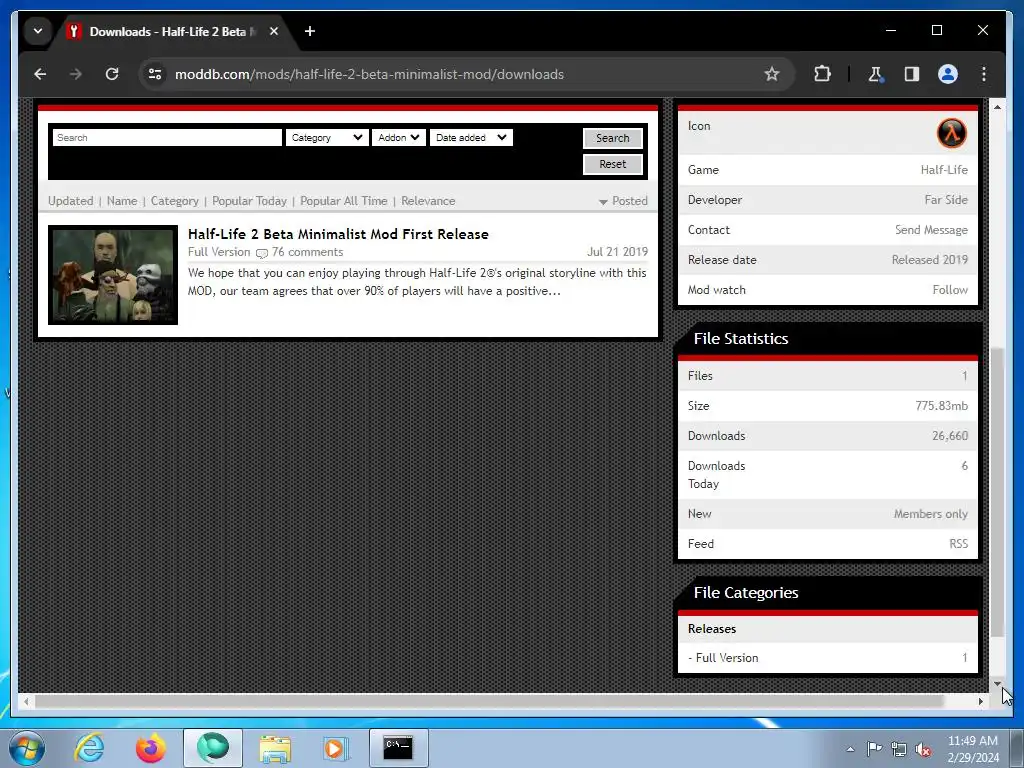Open File Explorer from the taskbar
The height and width of the screenshot is (768, 1024).
pyautogui.click(x=275, y=748)
